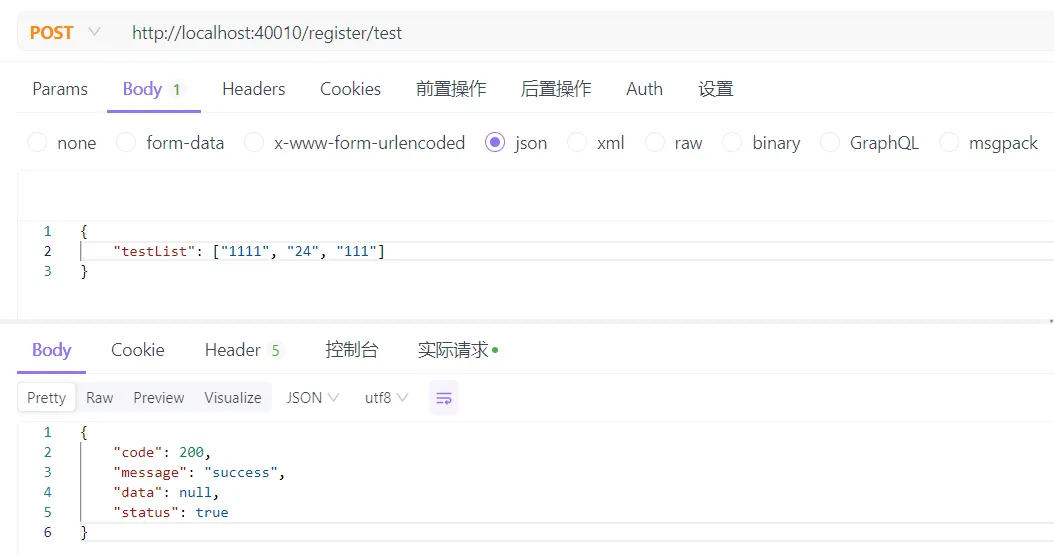Screen dimensions: 1054x557
Task: Switch response view to Preview
Action: click(159, 398)
